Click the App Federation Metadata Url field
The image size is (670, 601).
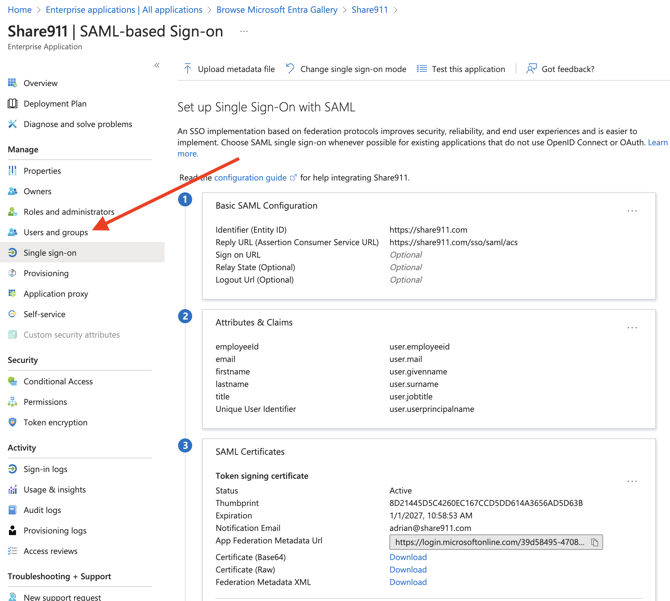coord(496,542)
